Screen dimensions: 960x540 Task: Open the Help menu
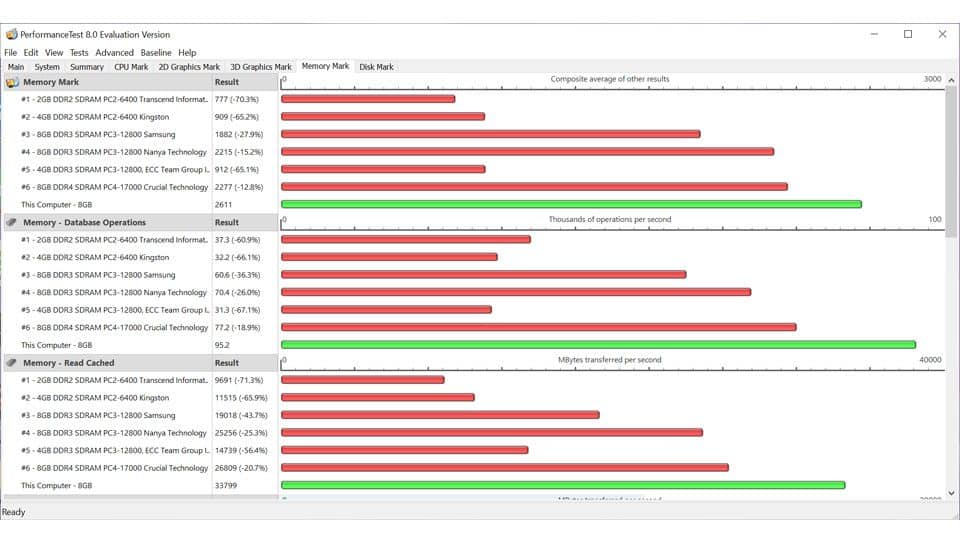coord(187,53)
